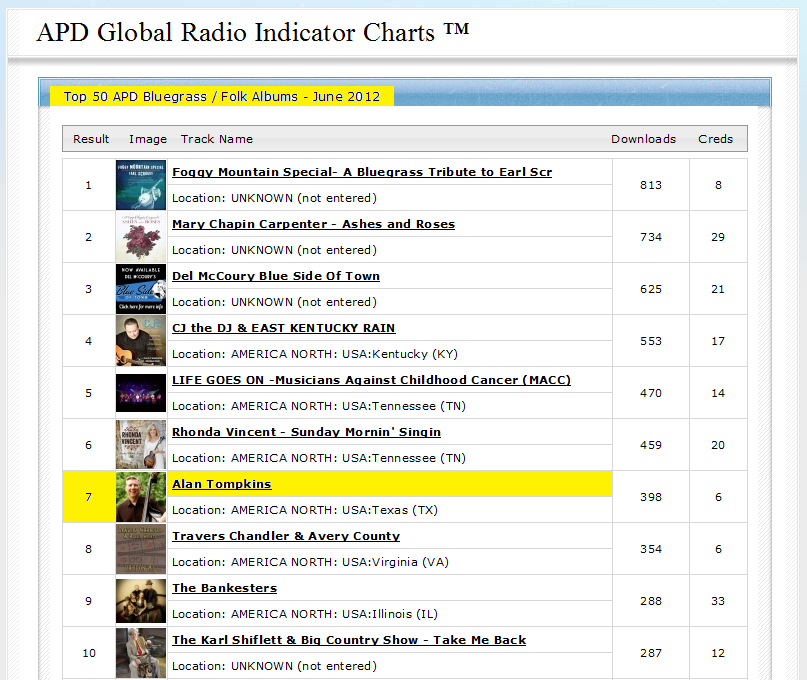This screenshot has width=807, height=680.
Task: Click creds value 12
Action: click(718, 653)
